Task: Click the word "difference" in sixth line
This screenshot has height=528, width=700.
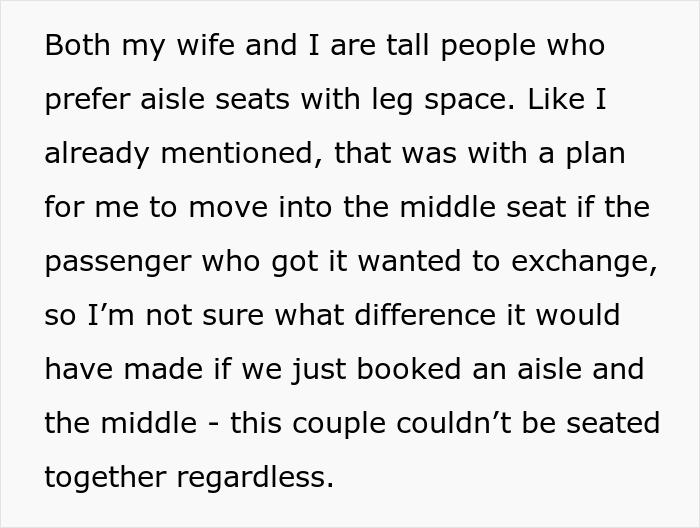Action: pos(425,315)
